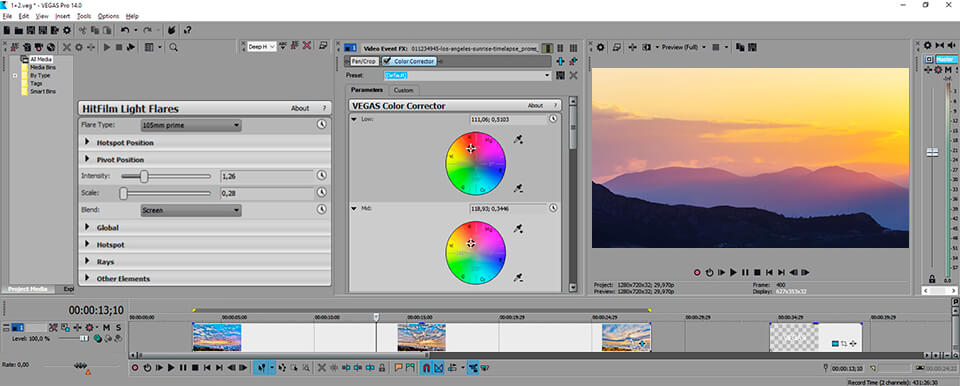This screenshot has height=386, width=960.
Task: Click Play button under the video preview
Action: 733,272
